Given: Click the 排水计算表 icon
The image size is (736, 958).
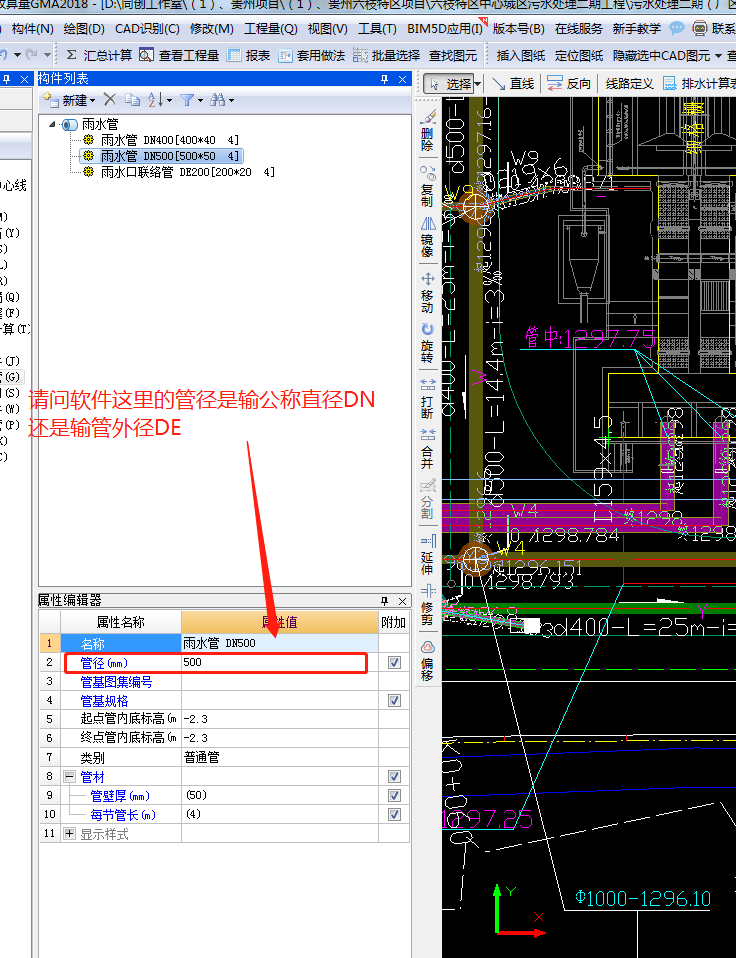Looking at the screenshot, I should pos(671,84).
